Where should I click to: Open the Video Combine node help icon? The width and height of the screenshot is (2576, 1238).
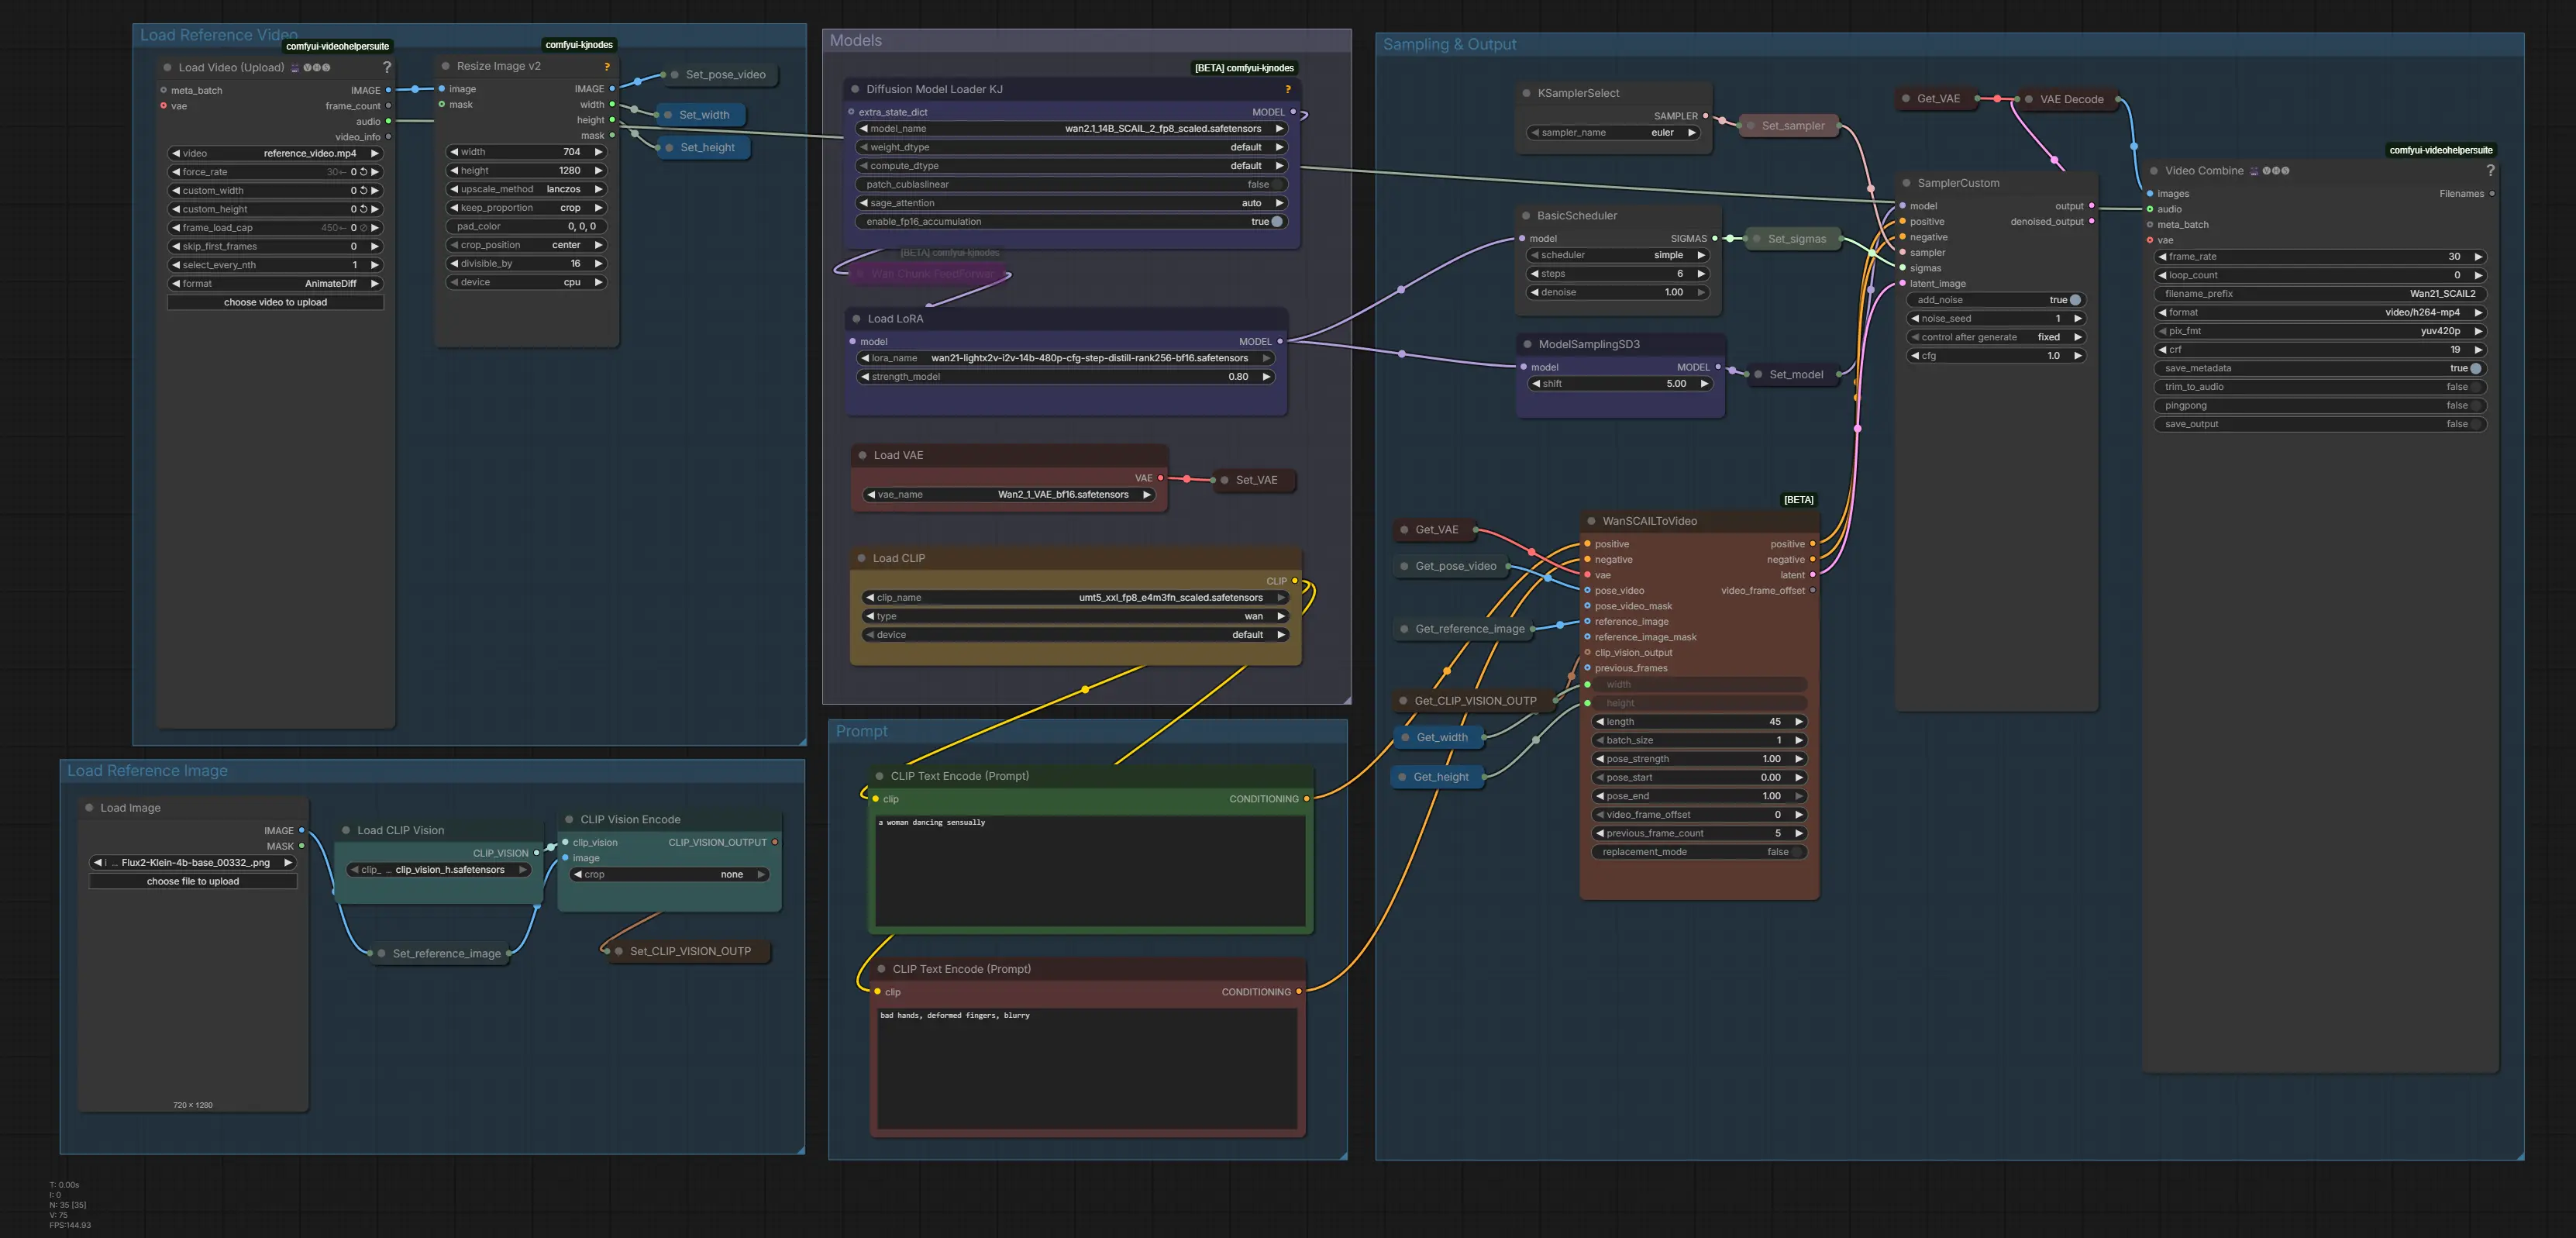2490,171
